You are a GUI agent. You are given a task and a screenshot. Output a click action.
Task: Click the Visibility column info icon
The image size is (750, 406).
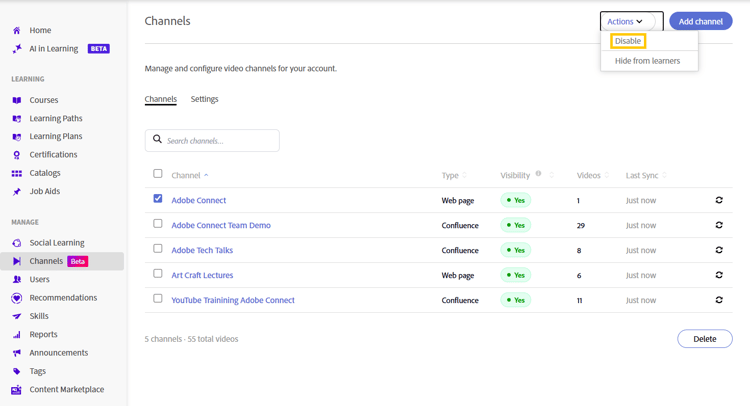coord(539,174)
